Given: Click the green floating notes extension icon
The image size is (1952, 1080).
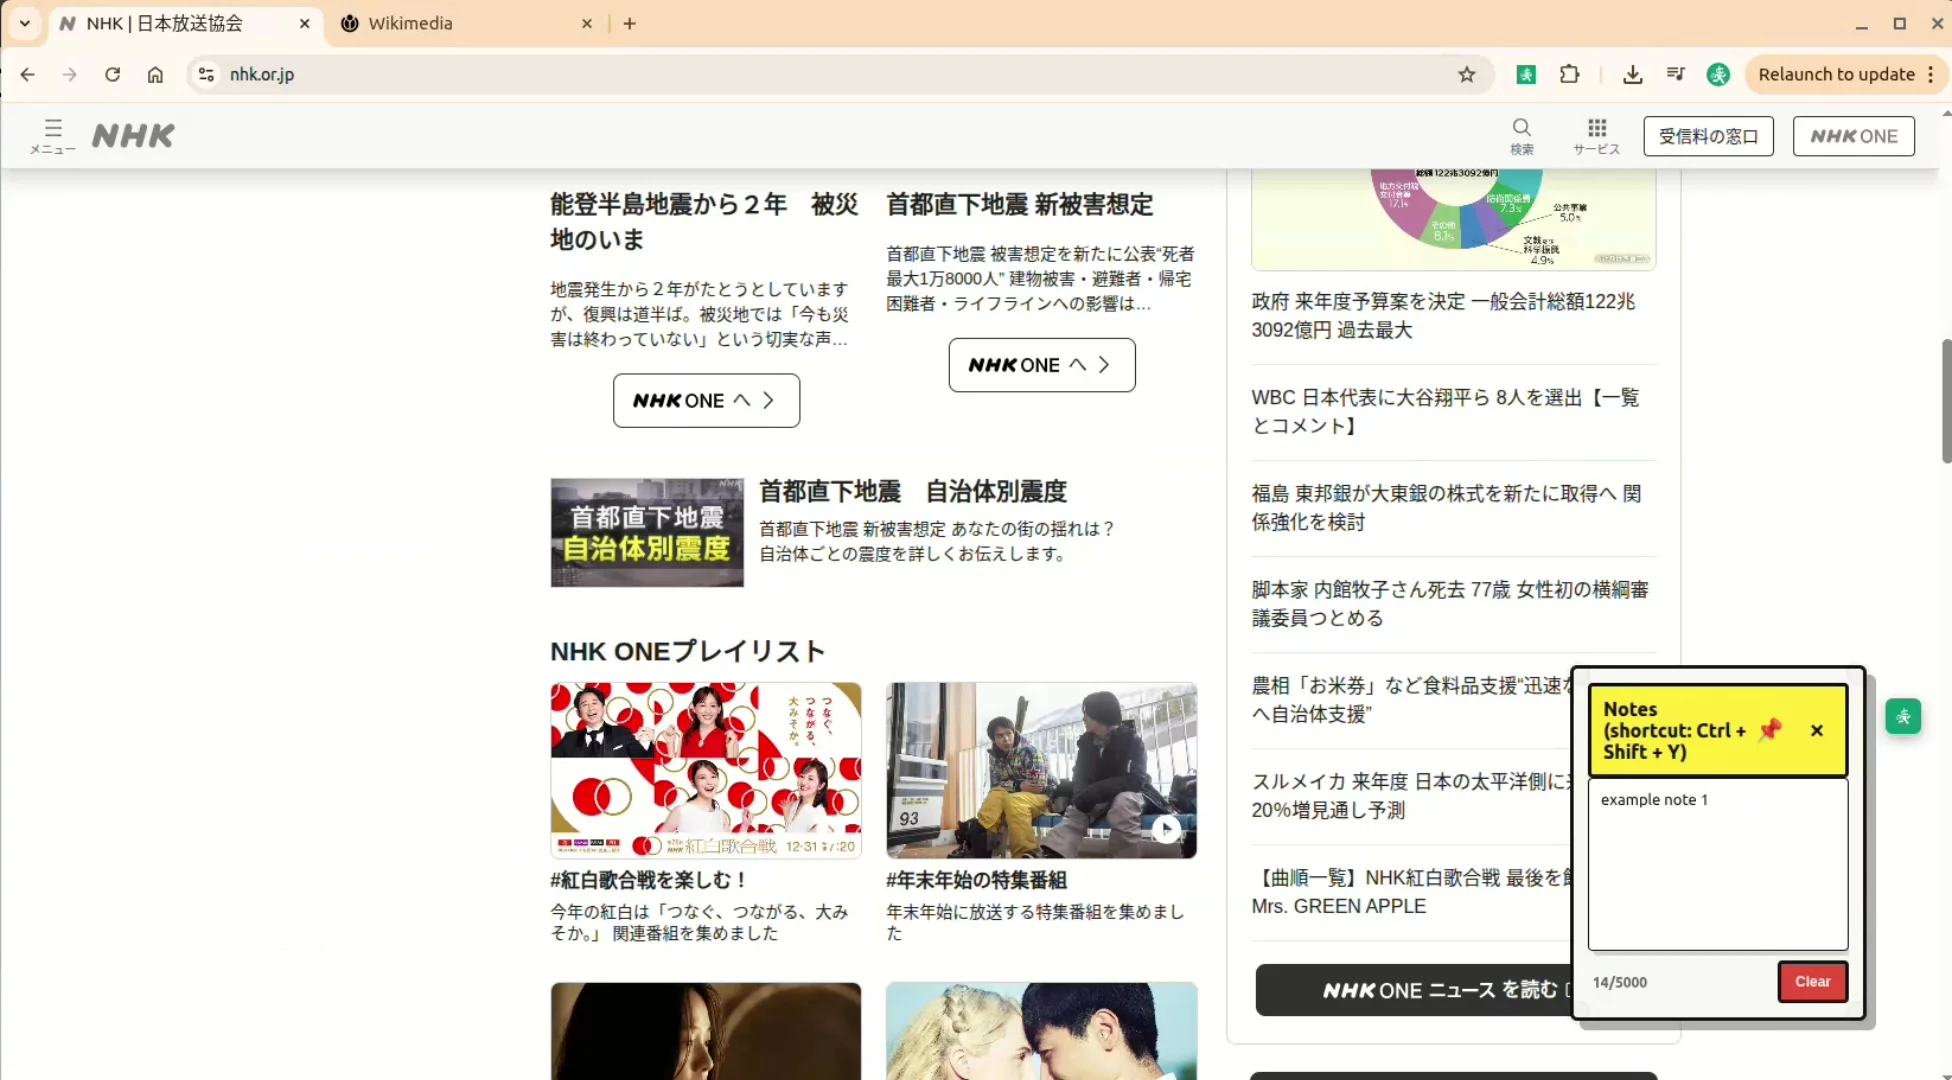Looking at the screenshot, I should [1902, 716].
